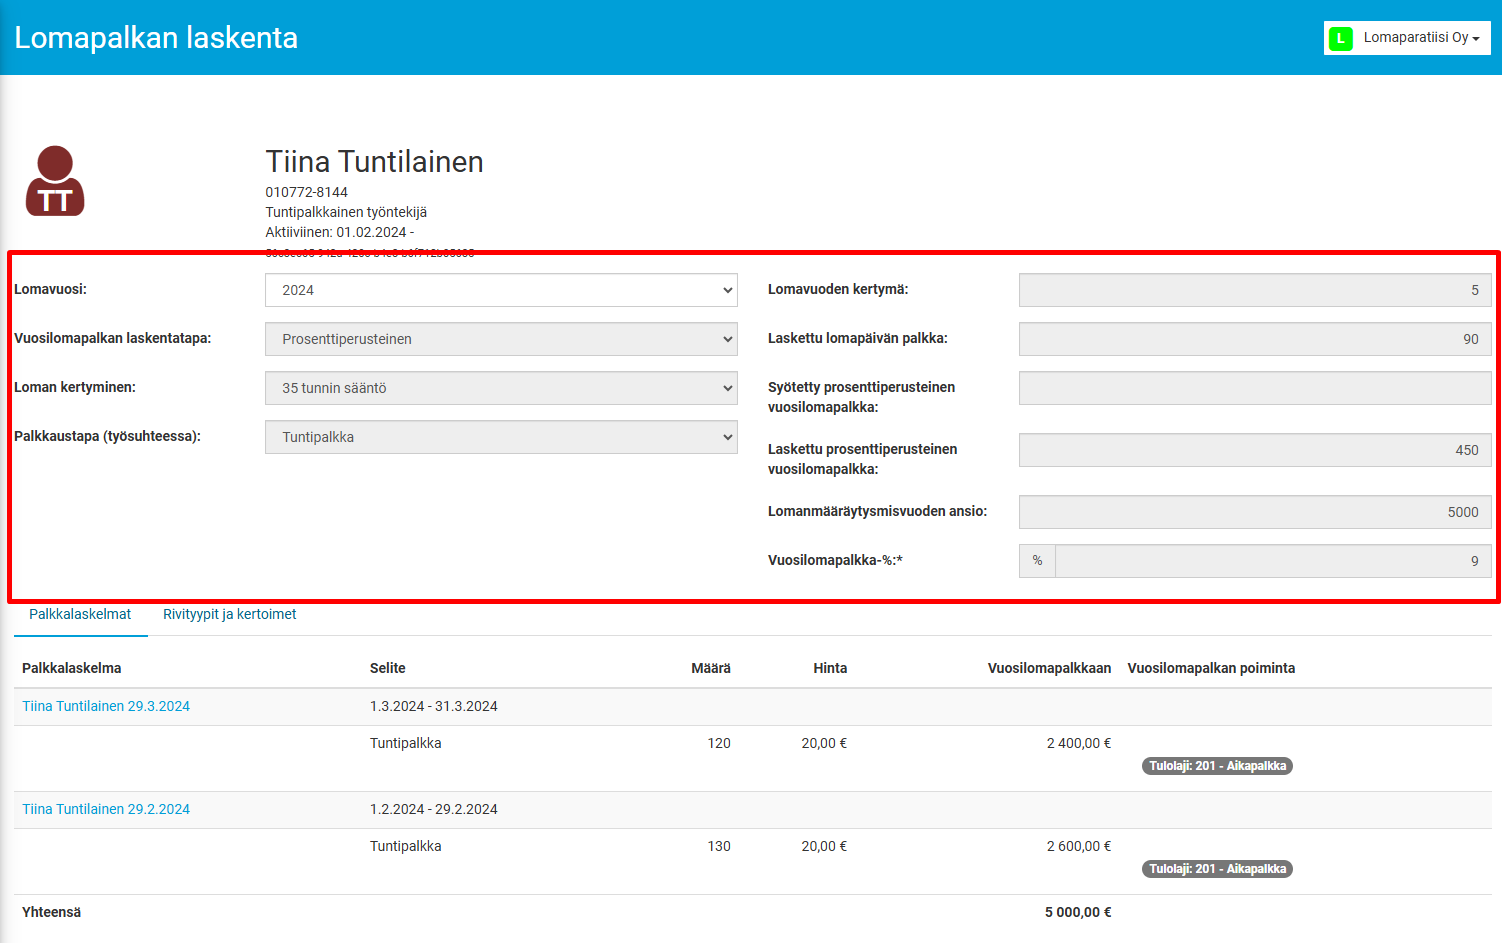1502x943 pixels.
Task: Click the ID number 010772-8144
Action: pos(306,192)
